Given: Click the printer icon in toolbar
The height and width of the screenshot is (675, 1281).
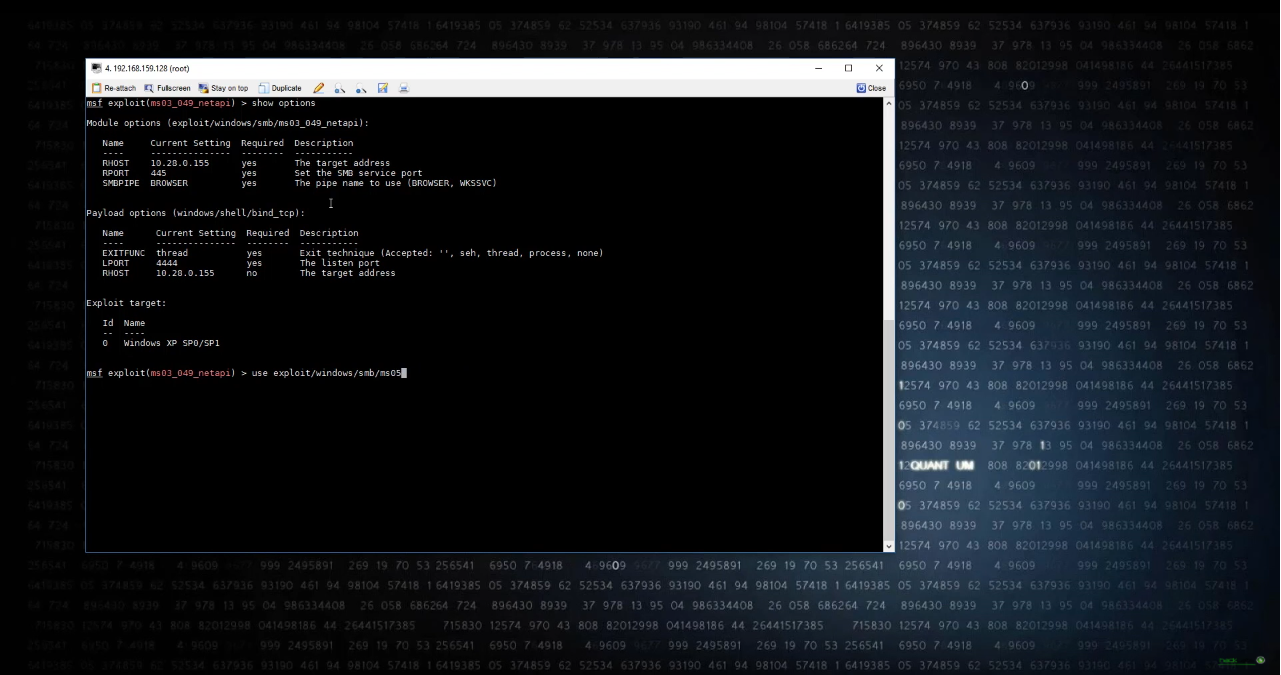Looking at the screenshot, I should pyautogui.click(x=404, y=88).
